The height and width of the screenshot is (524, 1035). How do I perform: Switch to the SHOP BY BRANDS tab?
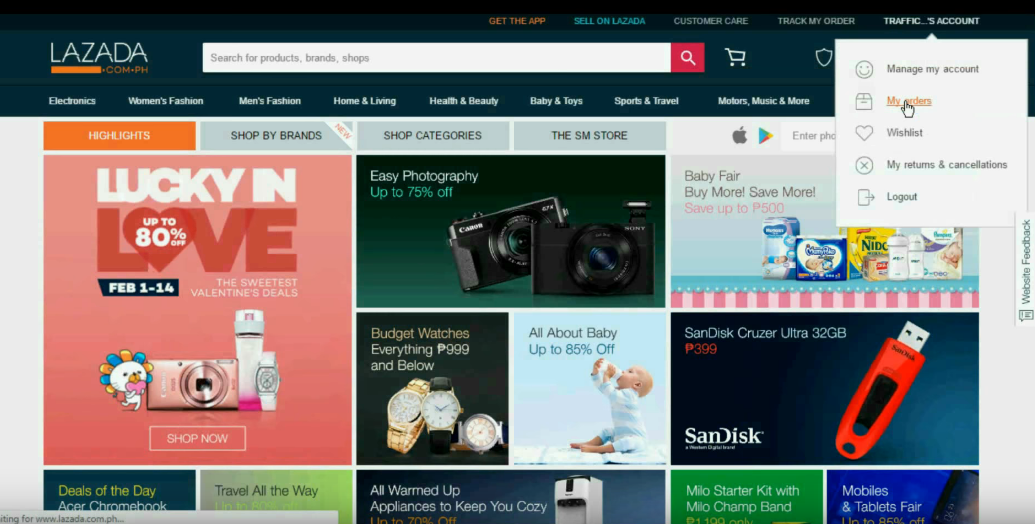(276, 135)
